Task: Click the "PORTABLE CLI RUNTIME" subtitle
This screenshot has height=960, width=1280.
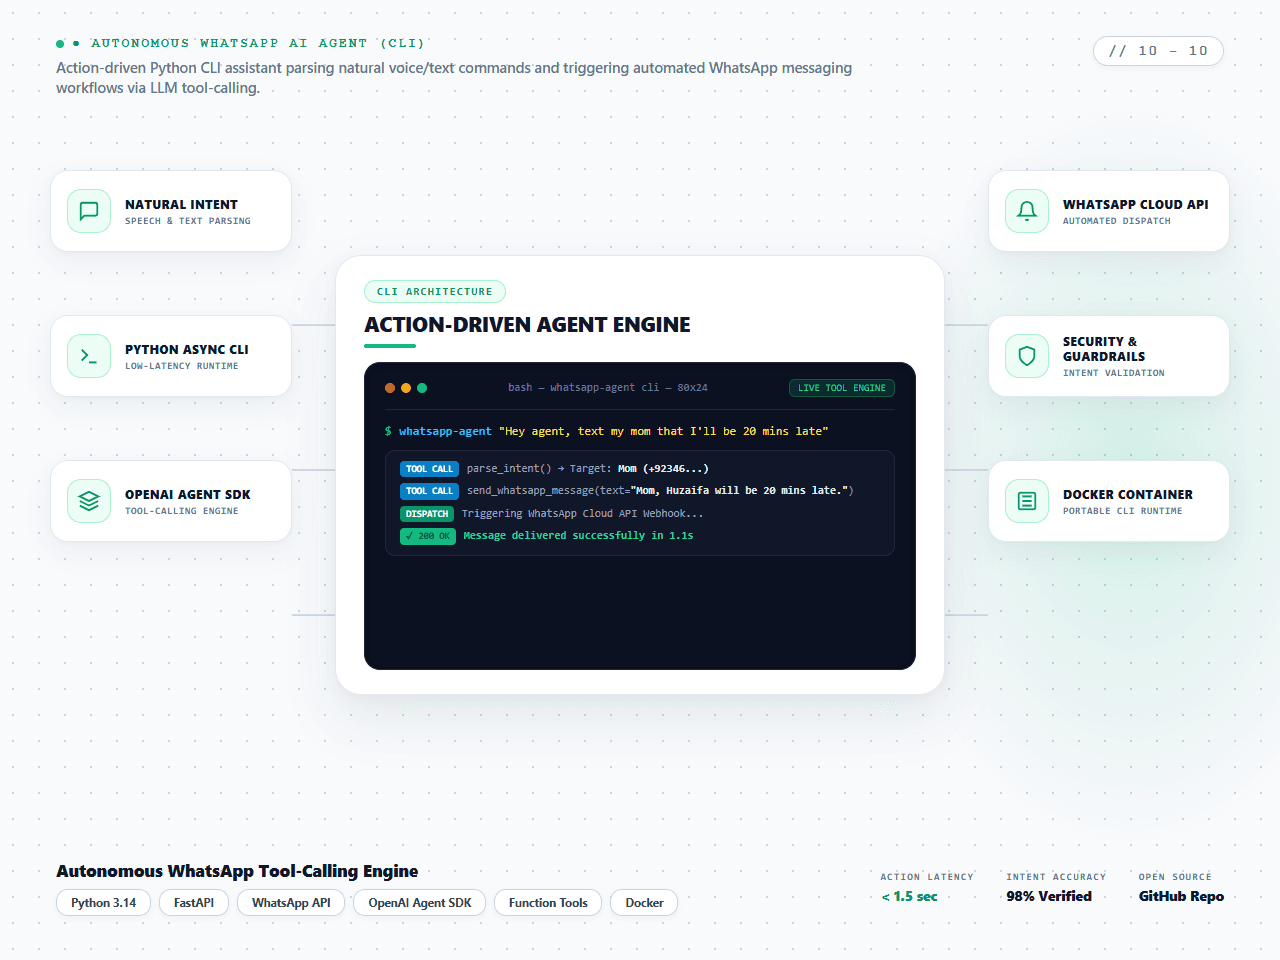Action: coord(1123,511)
